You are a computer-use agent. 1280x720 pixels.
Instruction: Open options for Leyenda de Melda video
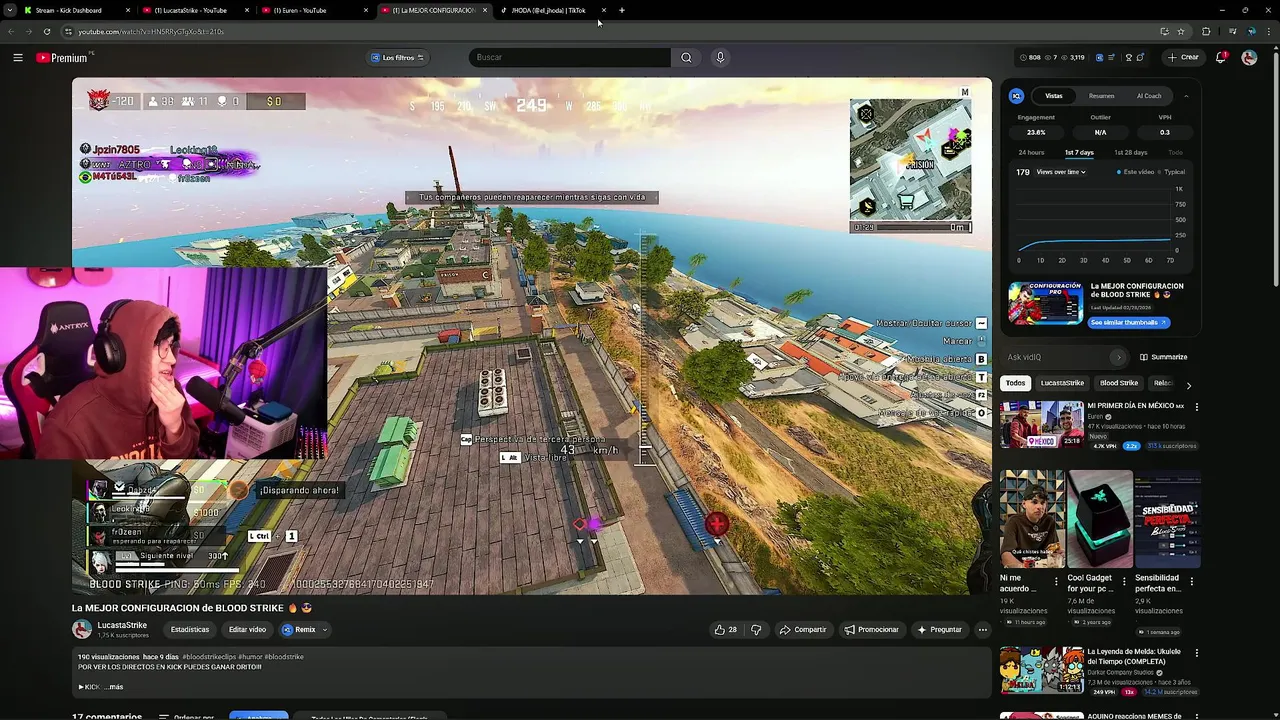1196,653
